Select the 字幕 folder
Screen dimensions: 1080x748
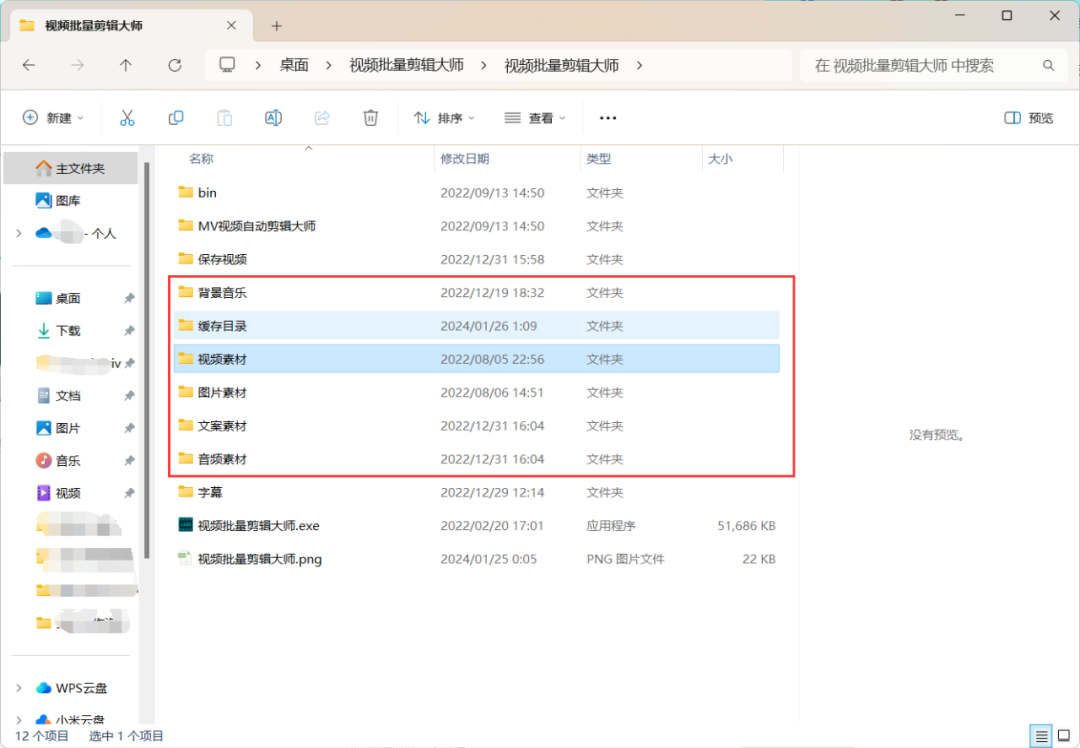click(x=476, y=492)
